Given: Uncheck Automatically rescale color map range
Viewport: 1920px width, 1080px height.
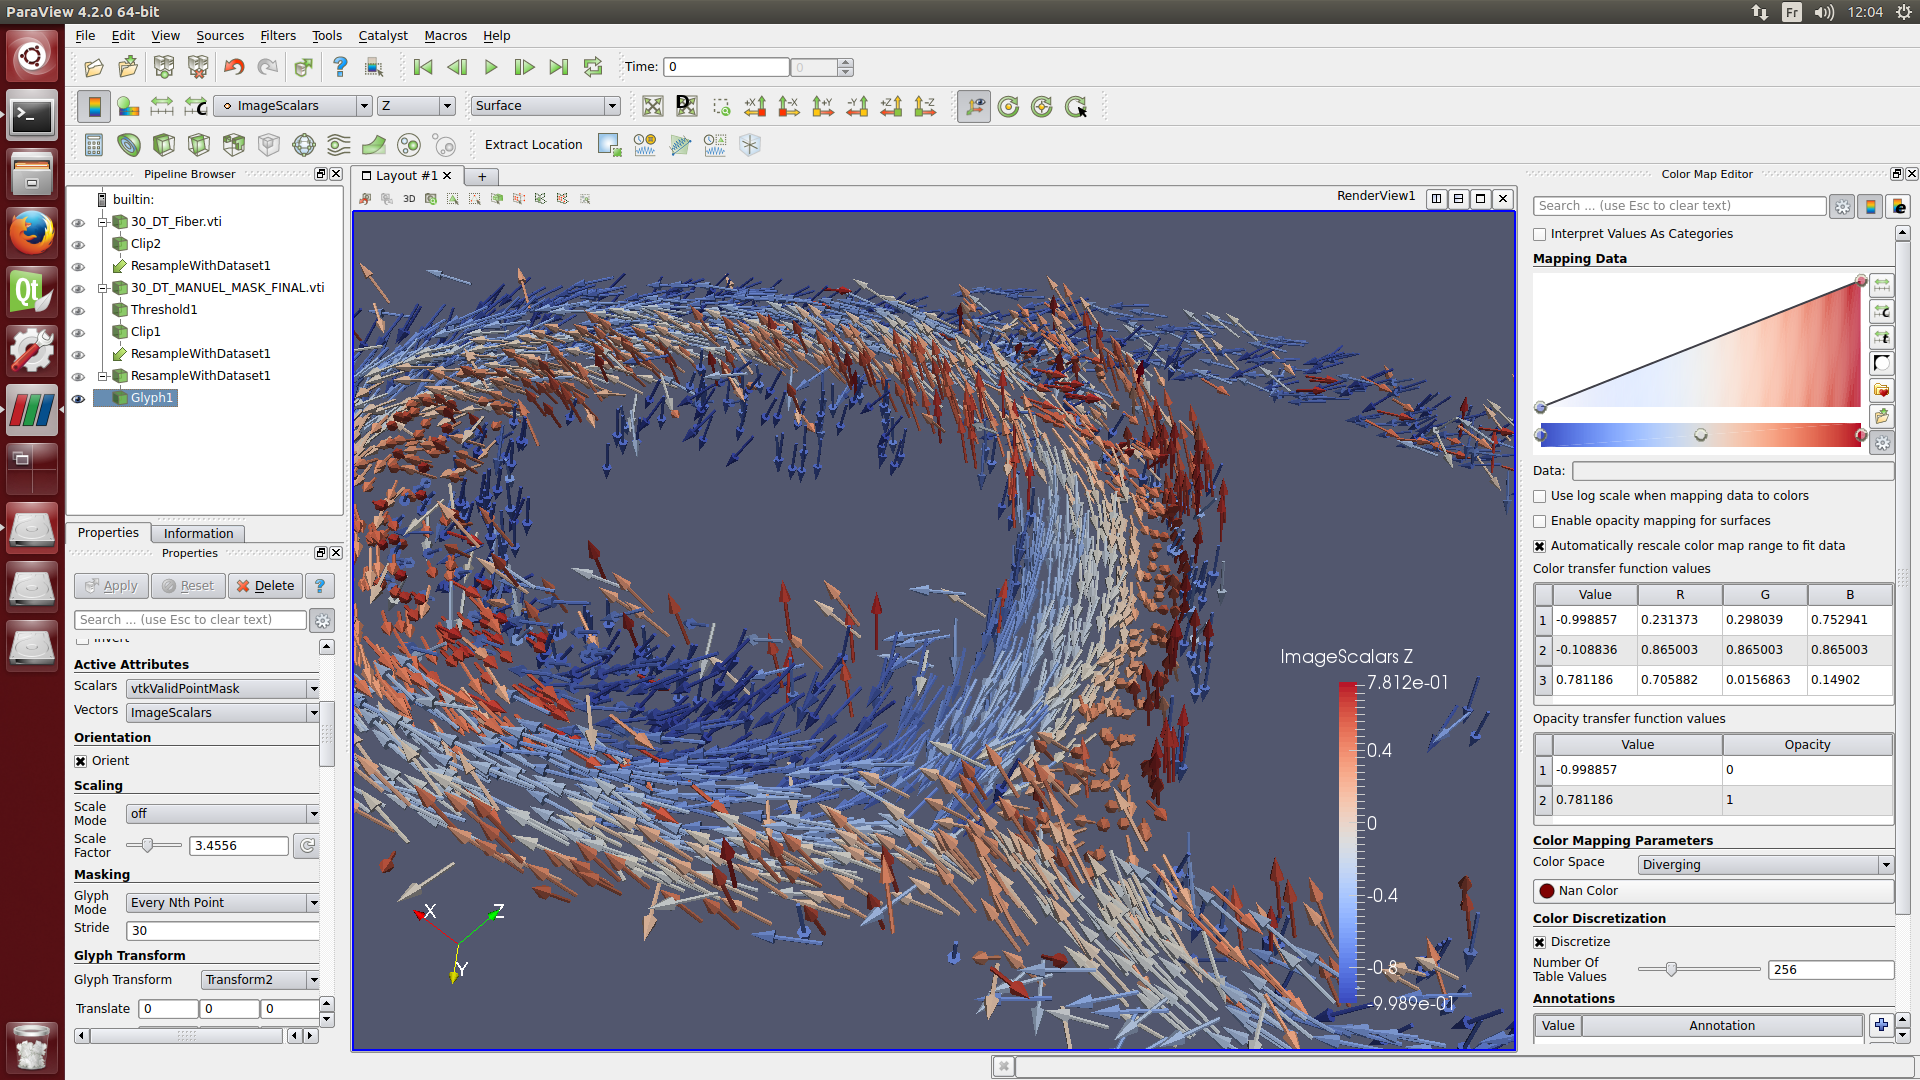Looking at the screenshot, I should tap(1540, 546).
